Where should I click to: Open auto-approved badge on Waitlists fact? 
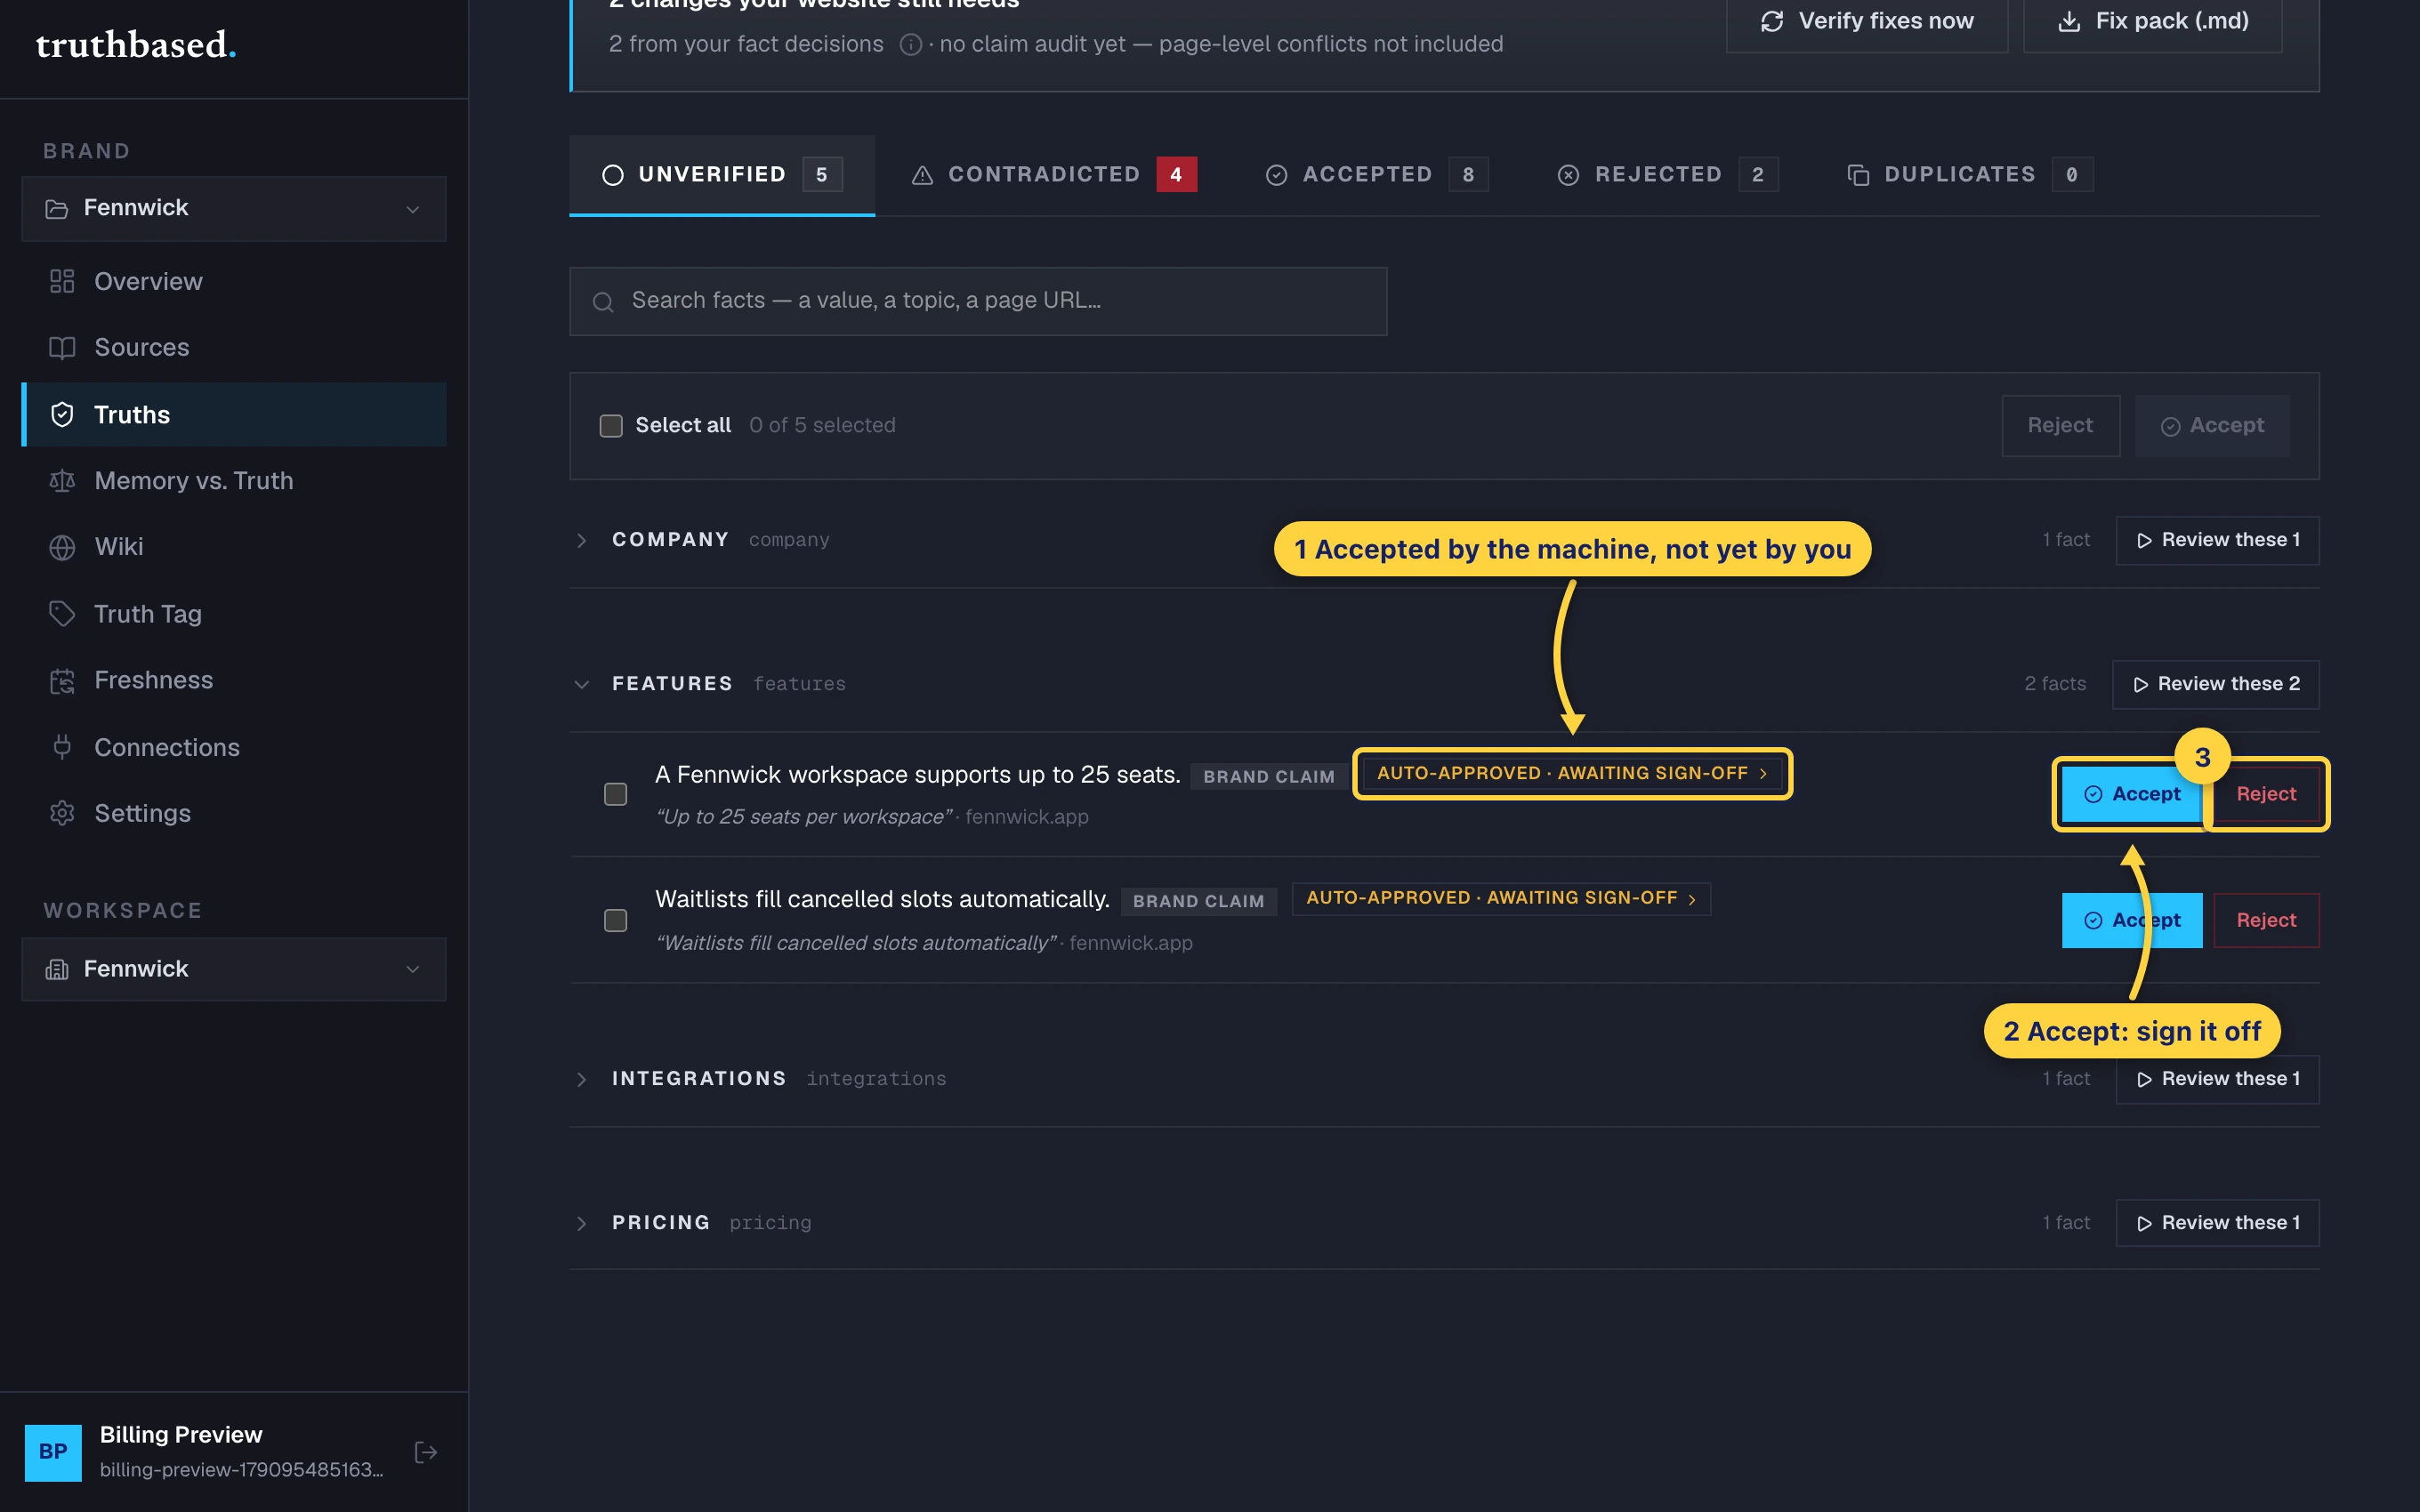1501,898
